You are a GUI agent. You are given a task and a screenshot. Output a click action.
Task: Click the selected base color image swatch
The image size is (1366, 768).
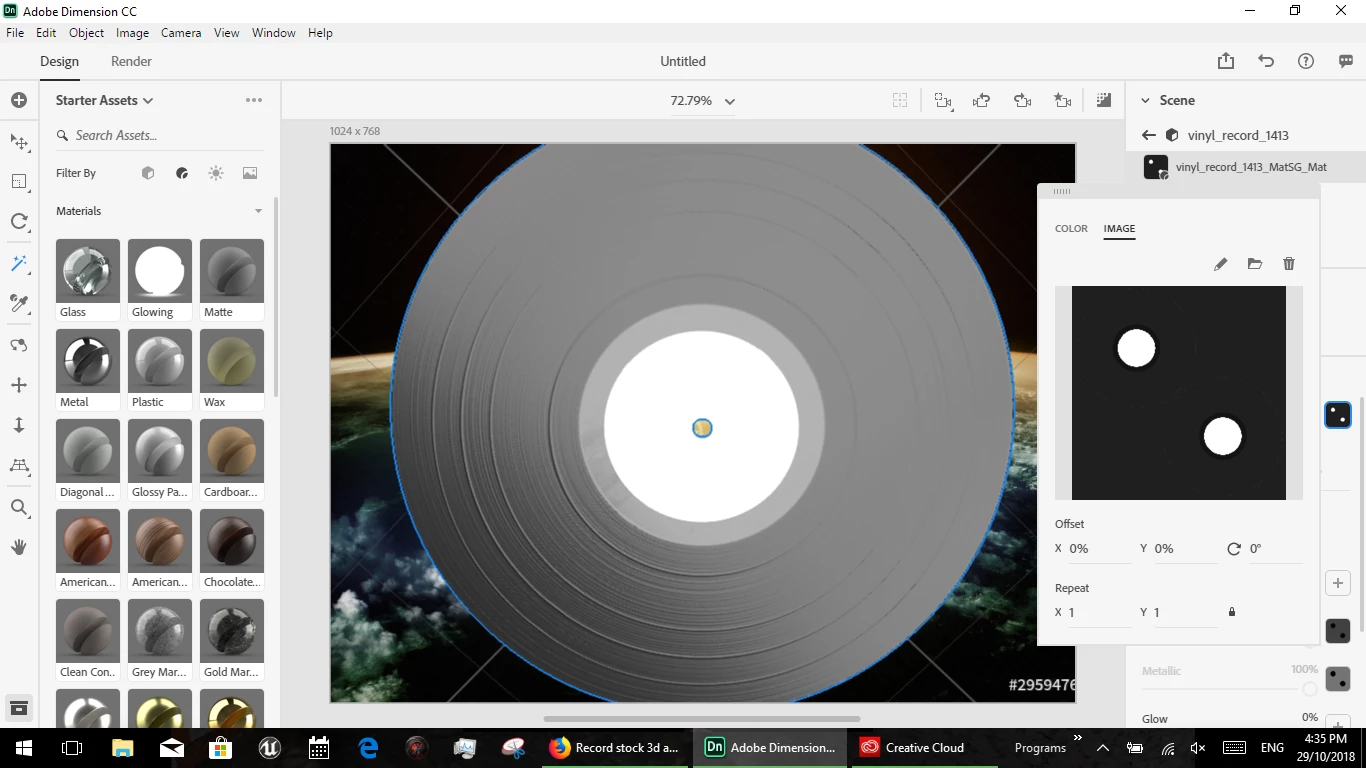(1338, 415)
